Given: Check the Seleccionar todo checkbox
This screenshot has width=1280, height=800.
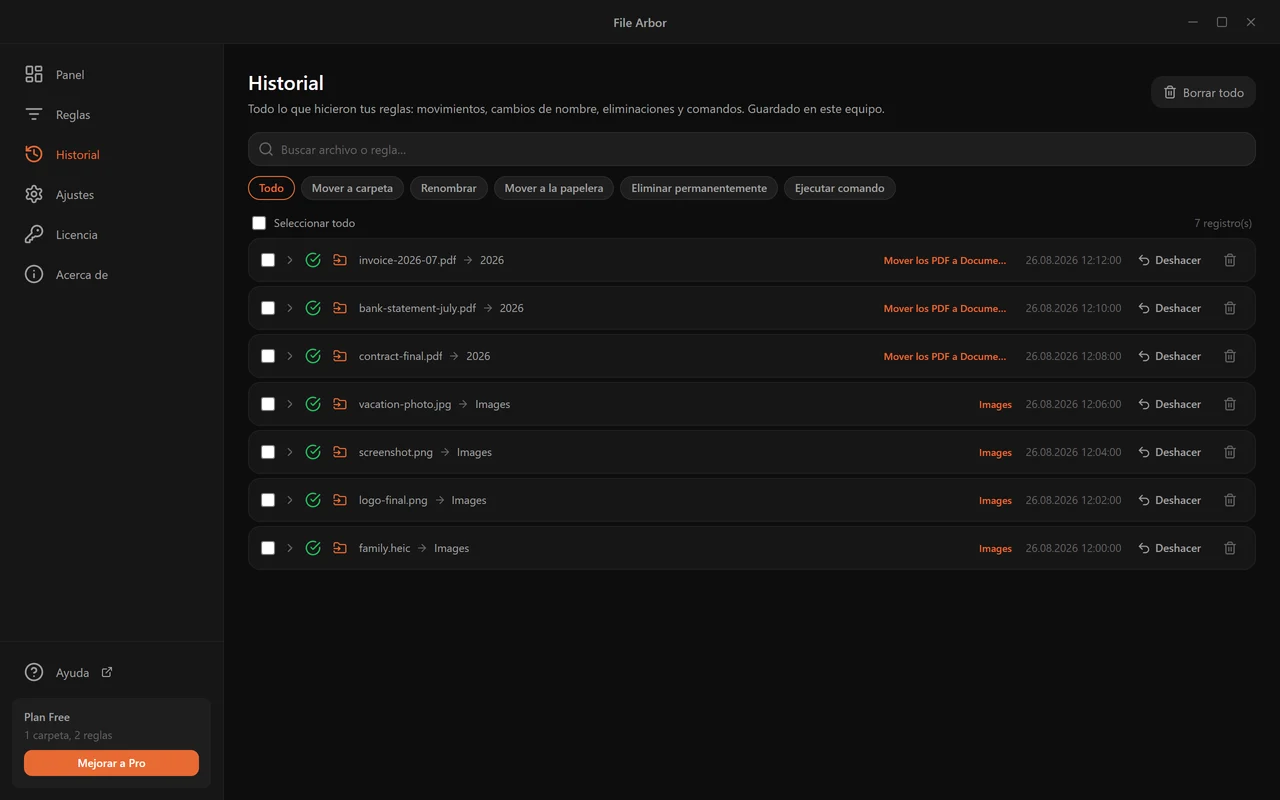Looking at the screenshot, I should coord(259,223).
